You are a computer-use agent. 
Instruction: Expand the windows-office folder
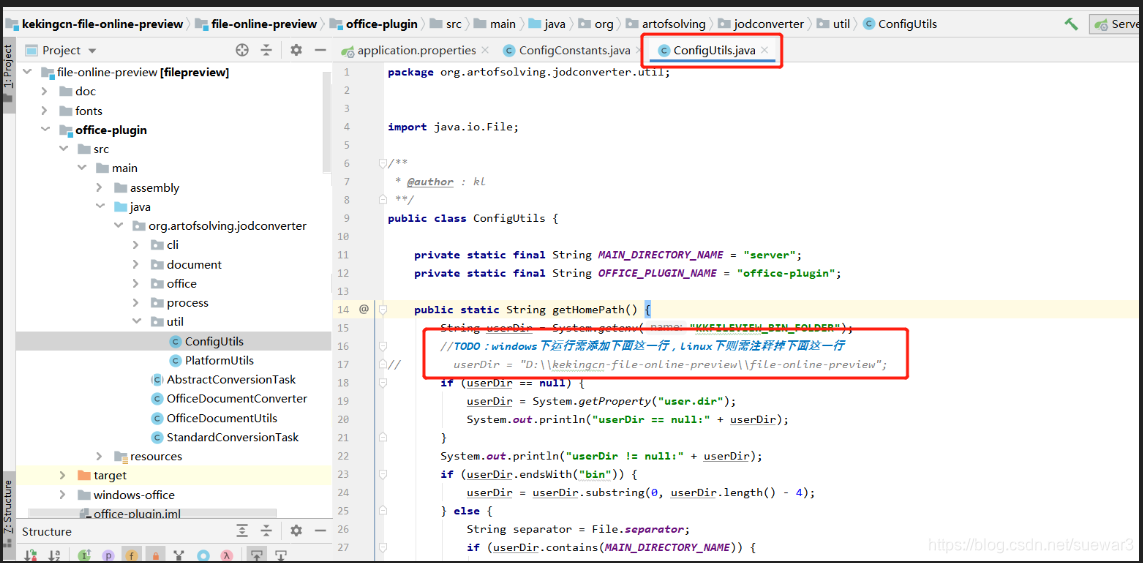coord(63,494)
